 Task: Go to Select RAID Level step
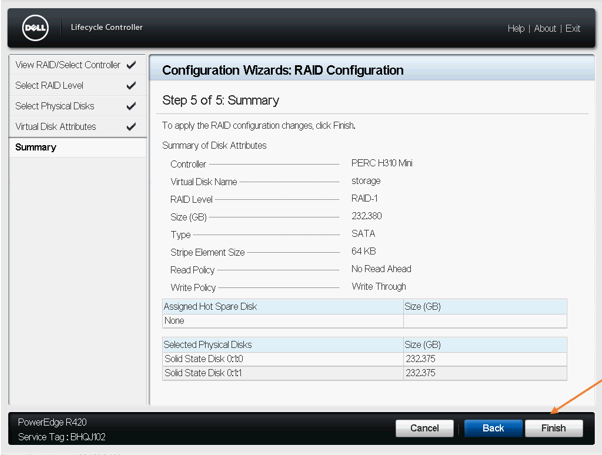[x=77, y=85]
